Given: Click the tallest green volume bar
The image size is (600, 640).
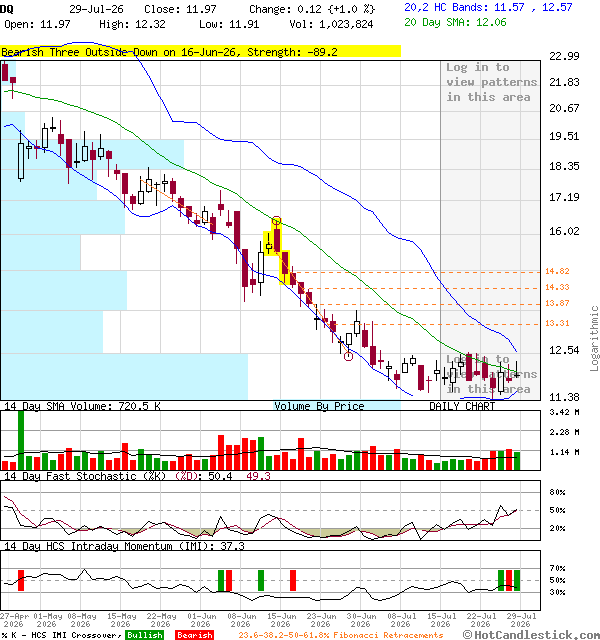Looking at the screenshot, I should (x=21, y=440).
